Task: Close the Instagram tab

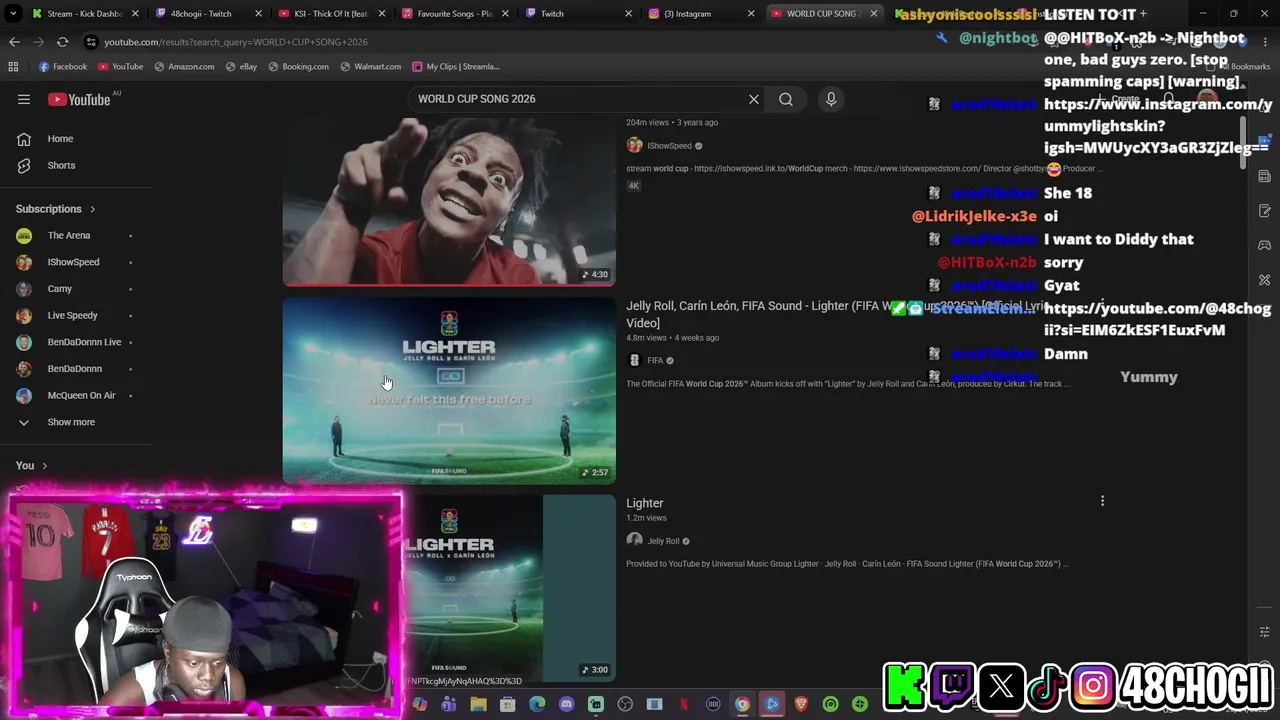Action: click(751, 14)
